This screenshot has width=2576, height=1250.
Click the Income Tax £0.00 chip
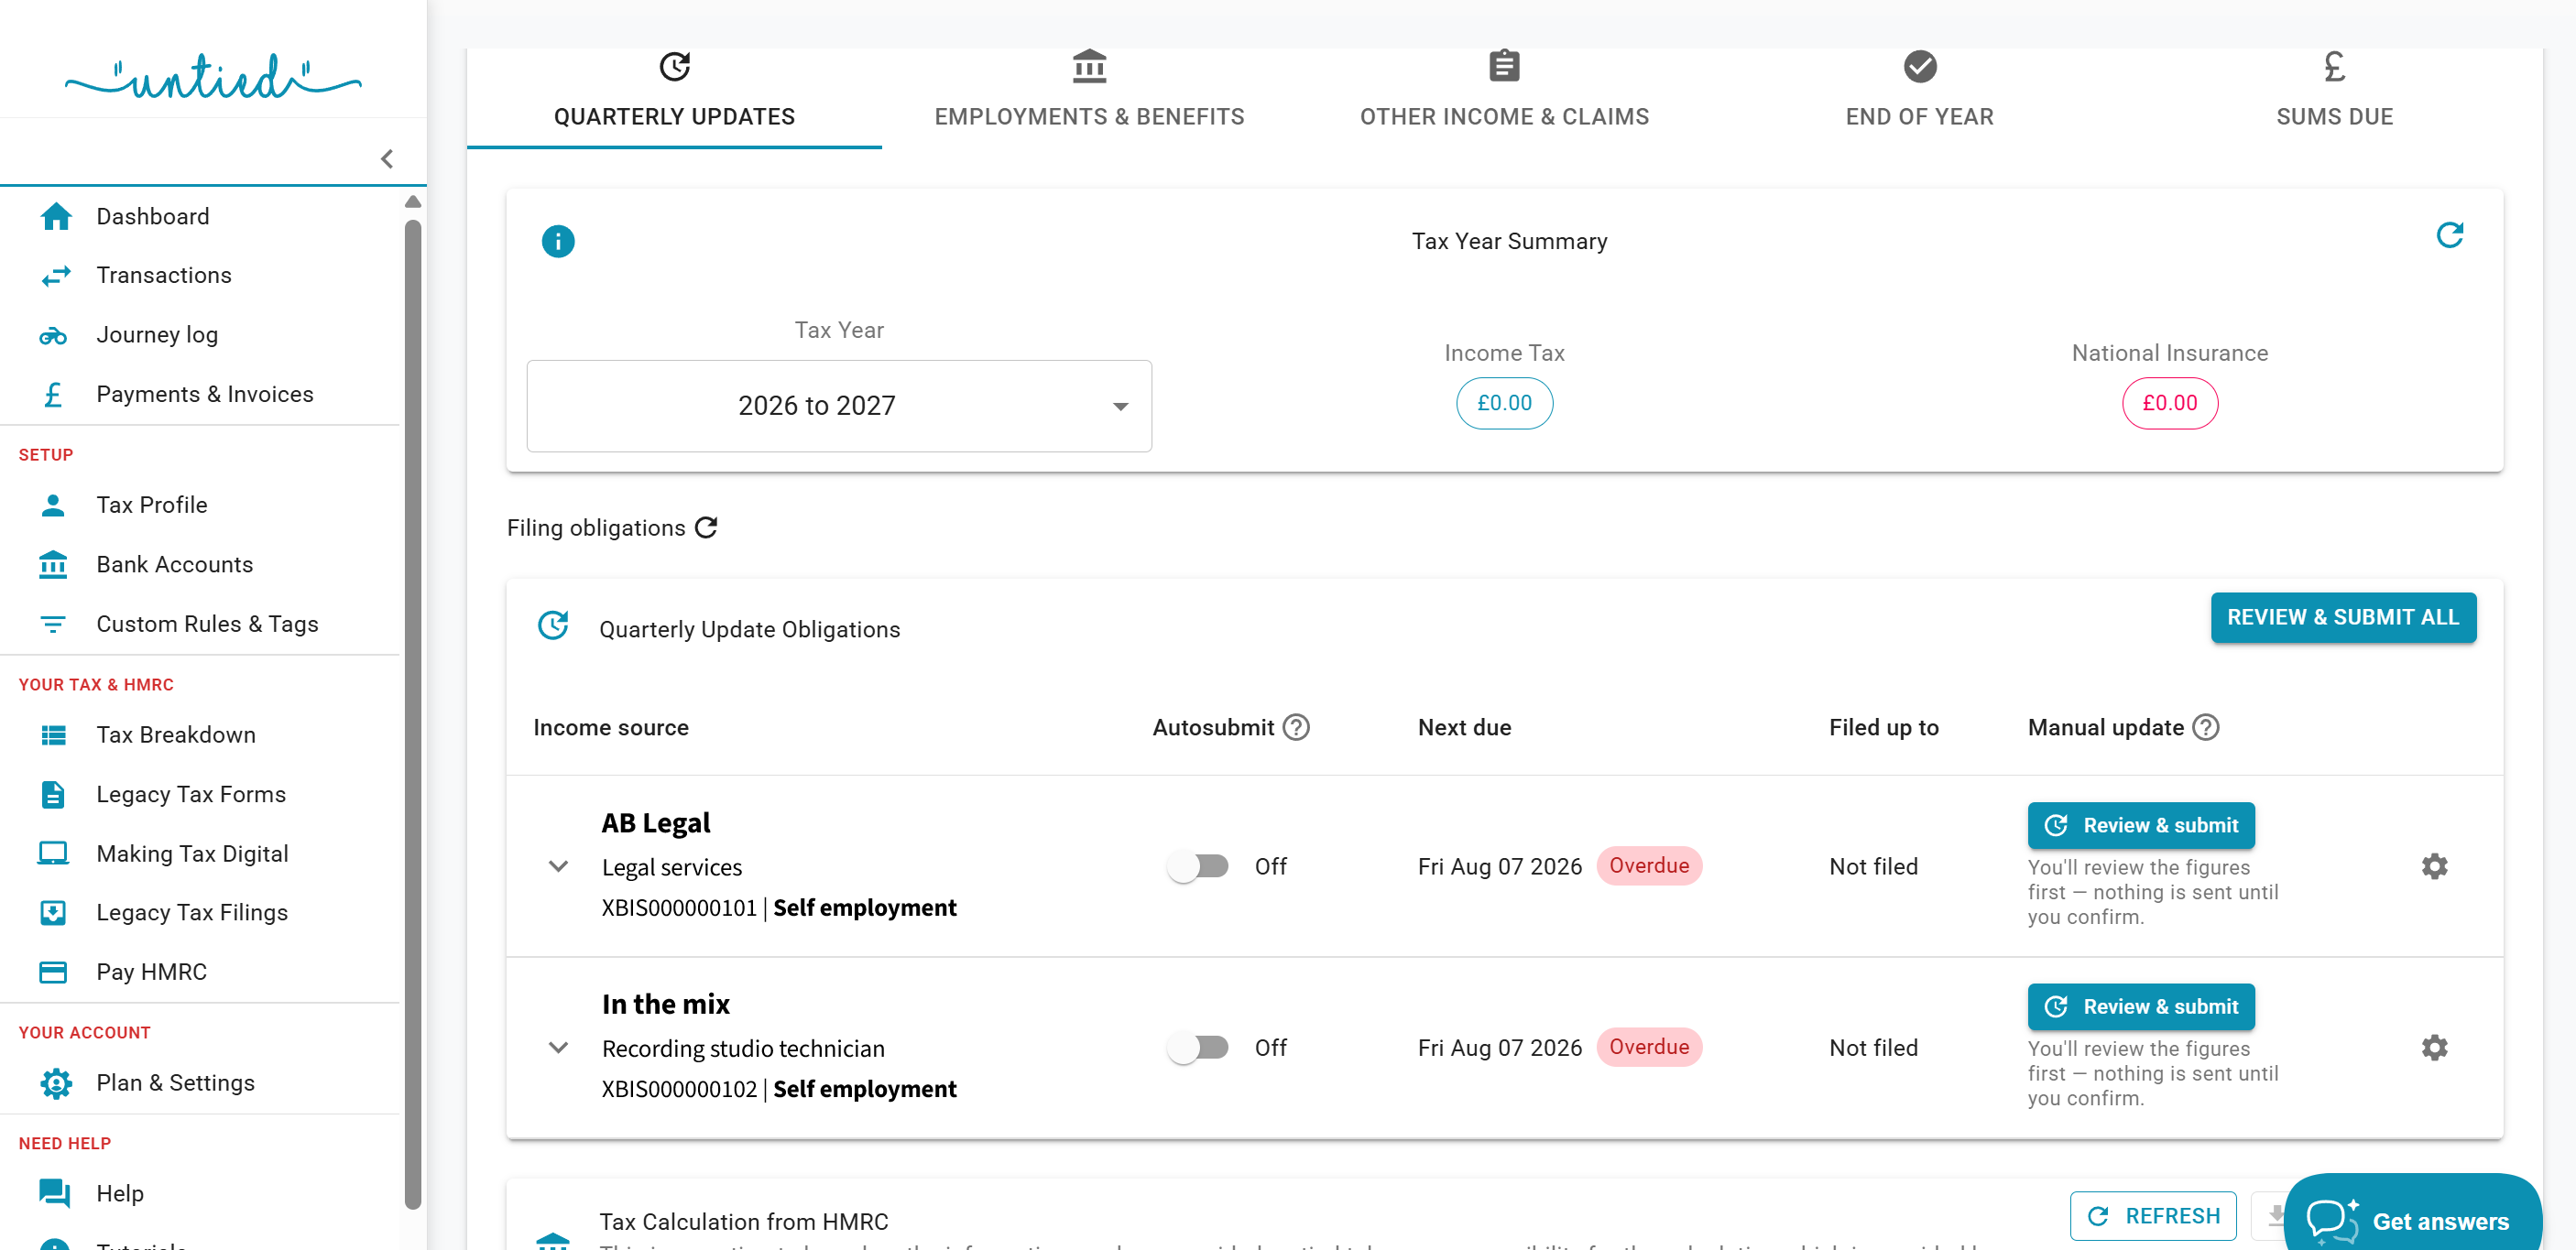pyautogui.click(x=1504, y=403)
